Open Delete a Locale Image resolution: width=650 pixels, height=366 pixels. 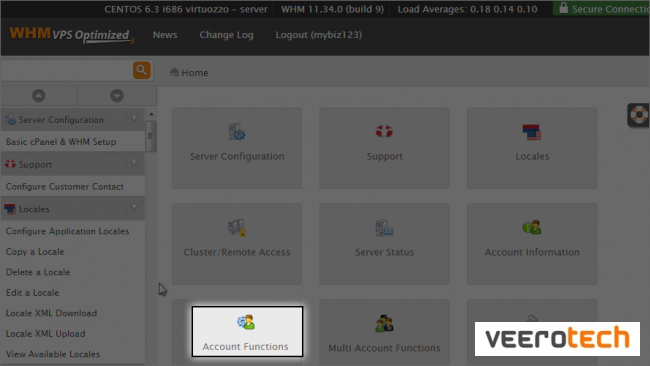(x=38, y=272)
